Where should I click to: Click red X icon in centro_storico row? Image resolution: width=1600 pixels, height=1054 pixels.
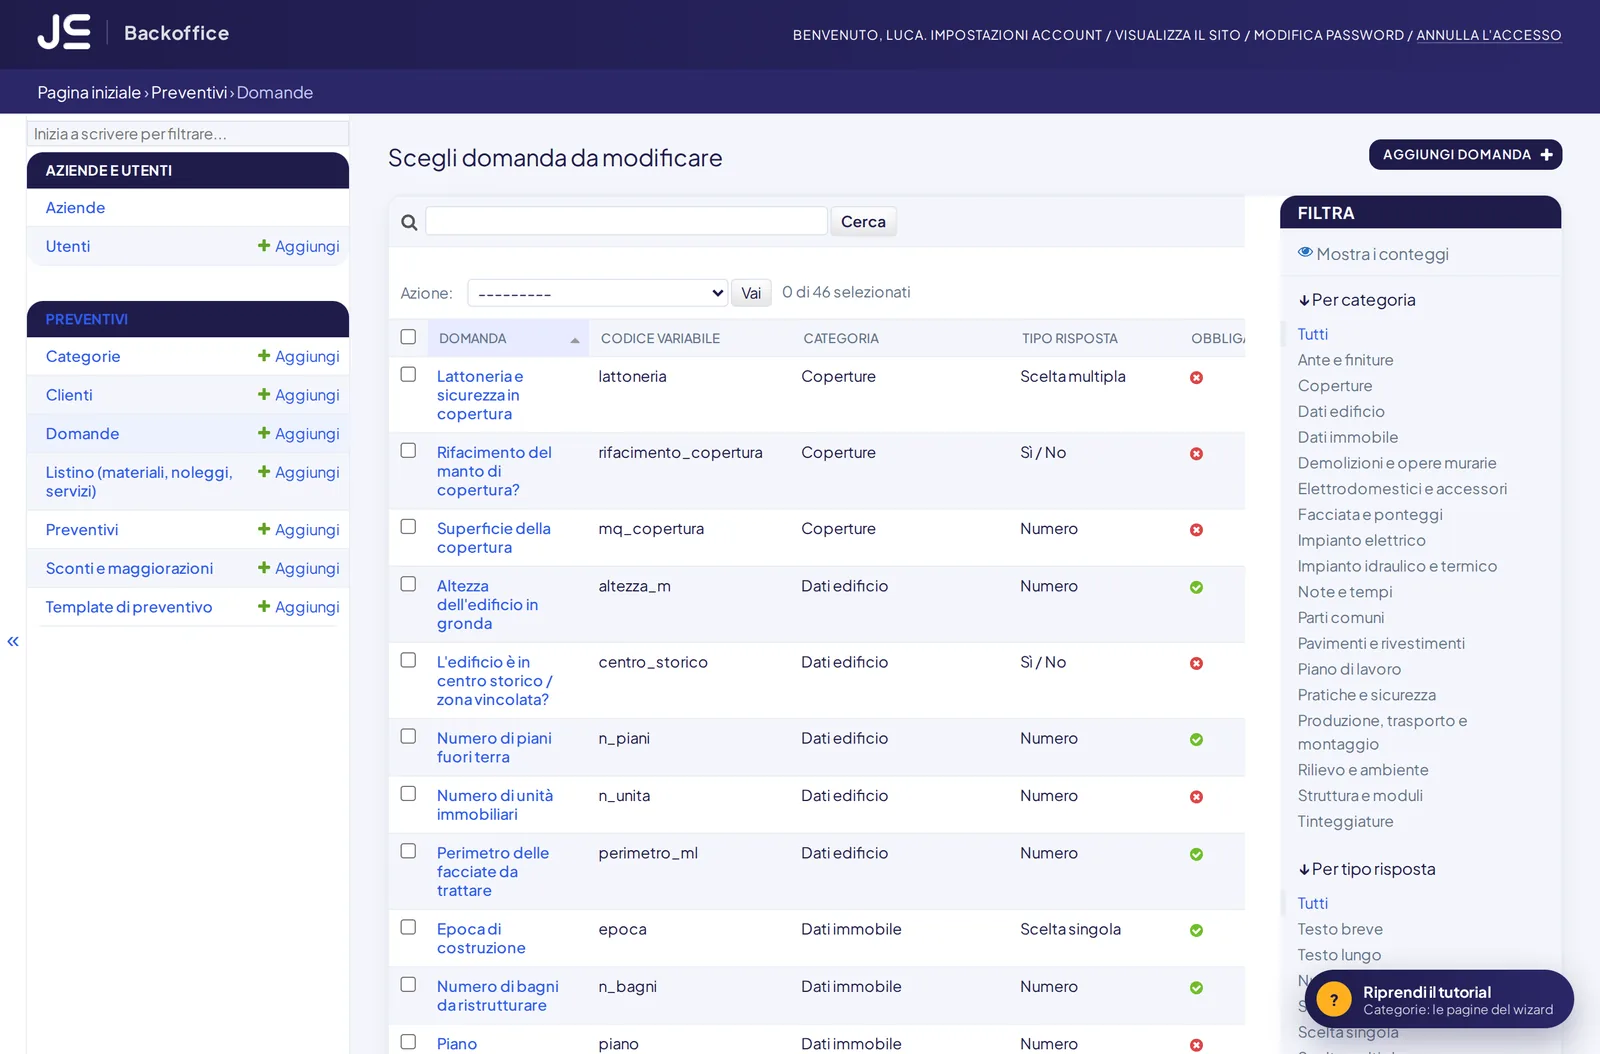coord(1196,663)
